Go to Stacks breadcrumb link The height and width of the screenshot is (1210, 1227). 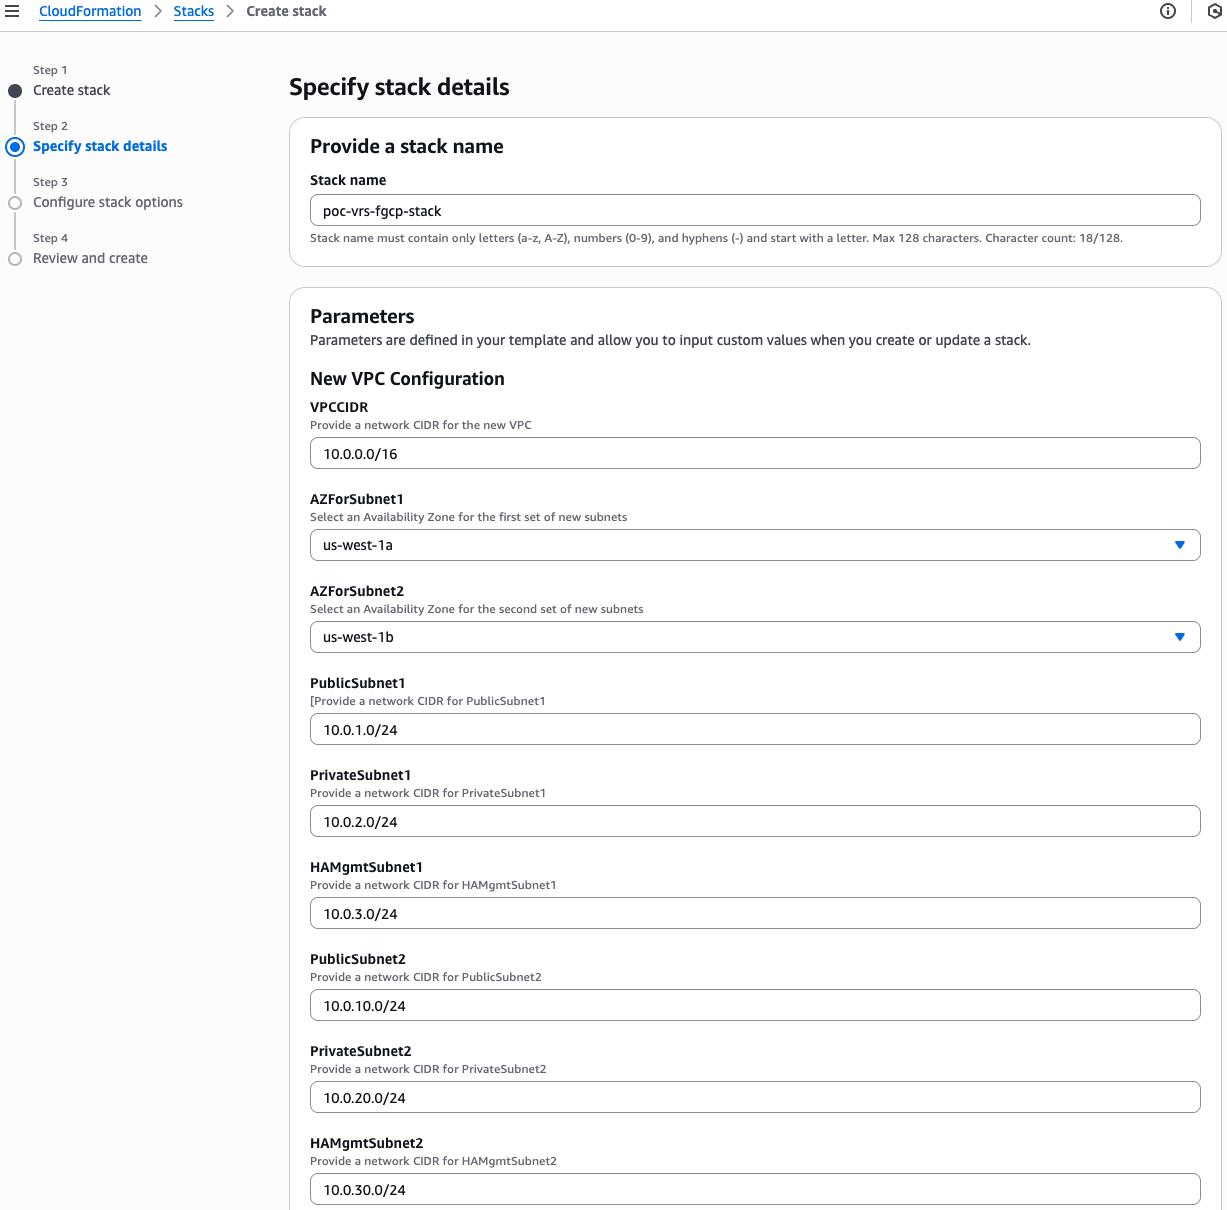[194, 11]
